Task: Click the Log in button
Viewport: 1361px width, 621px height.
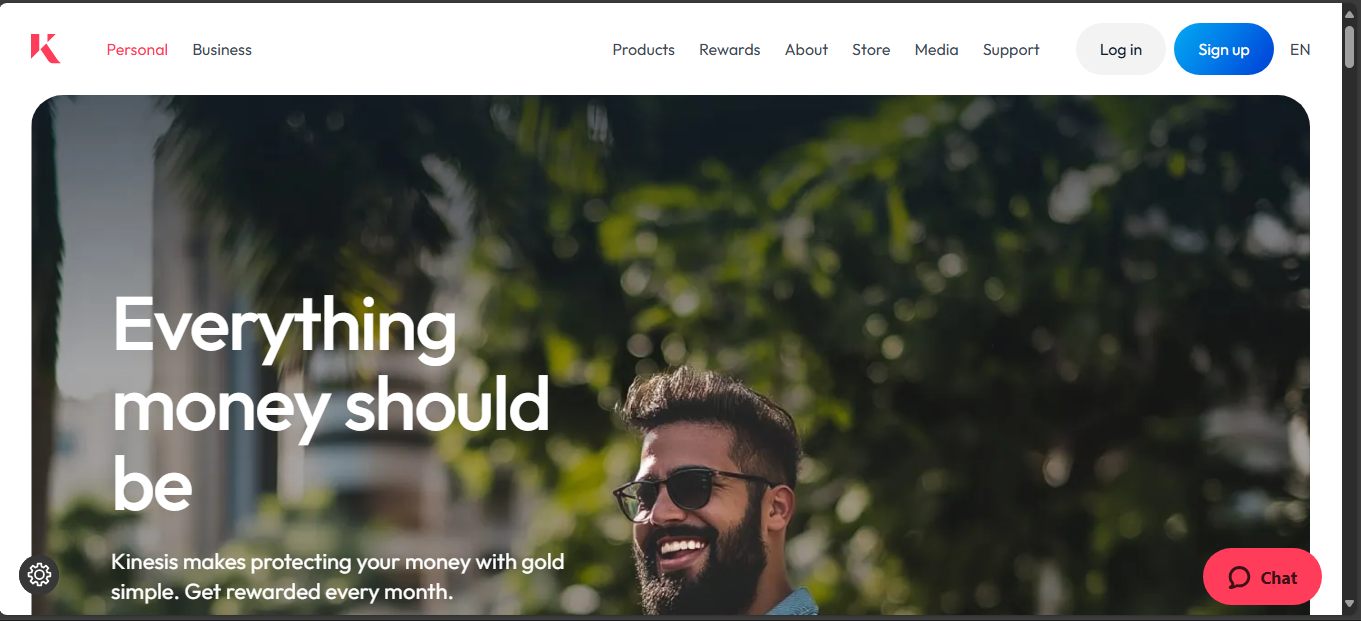Action: pos(1120,49)
